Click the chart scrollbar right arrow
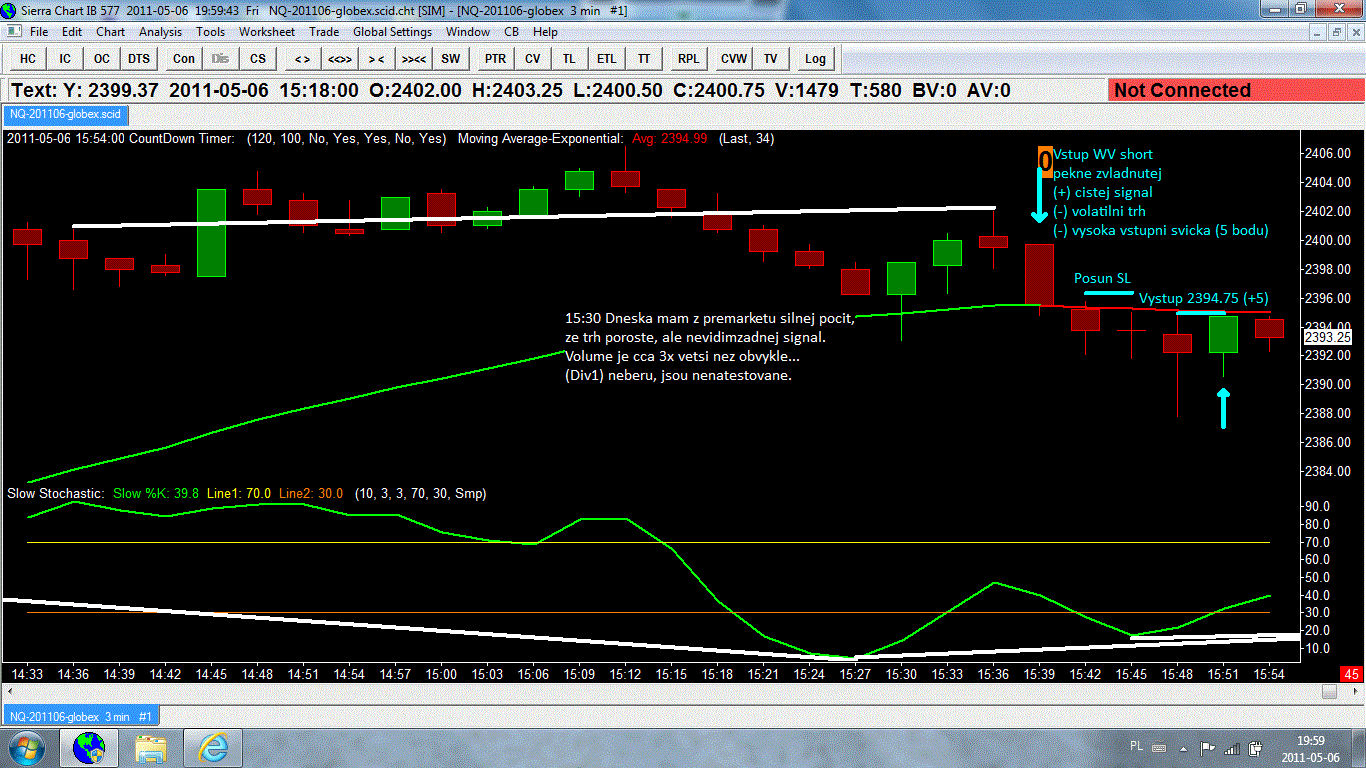The image size is (1366, 768). (1356, 691)
